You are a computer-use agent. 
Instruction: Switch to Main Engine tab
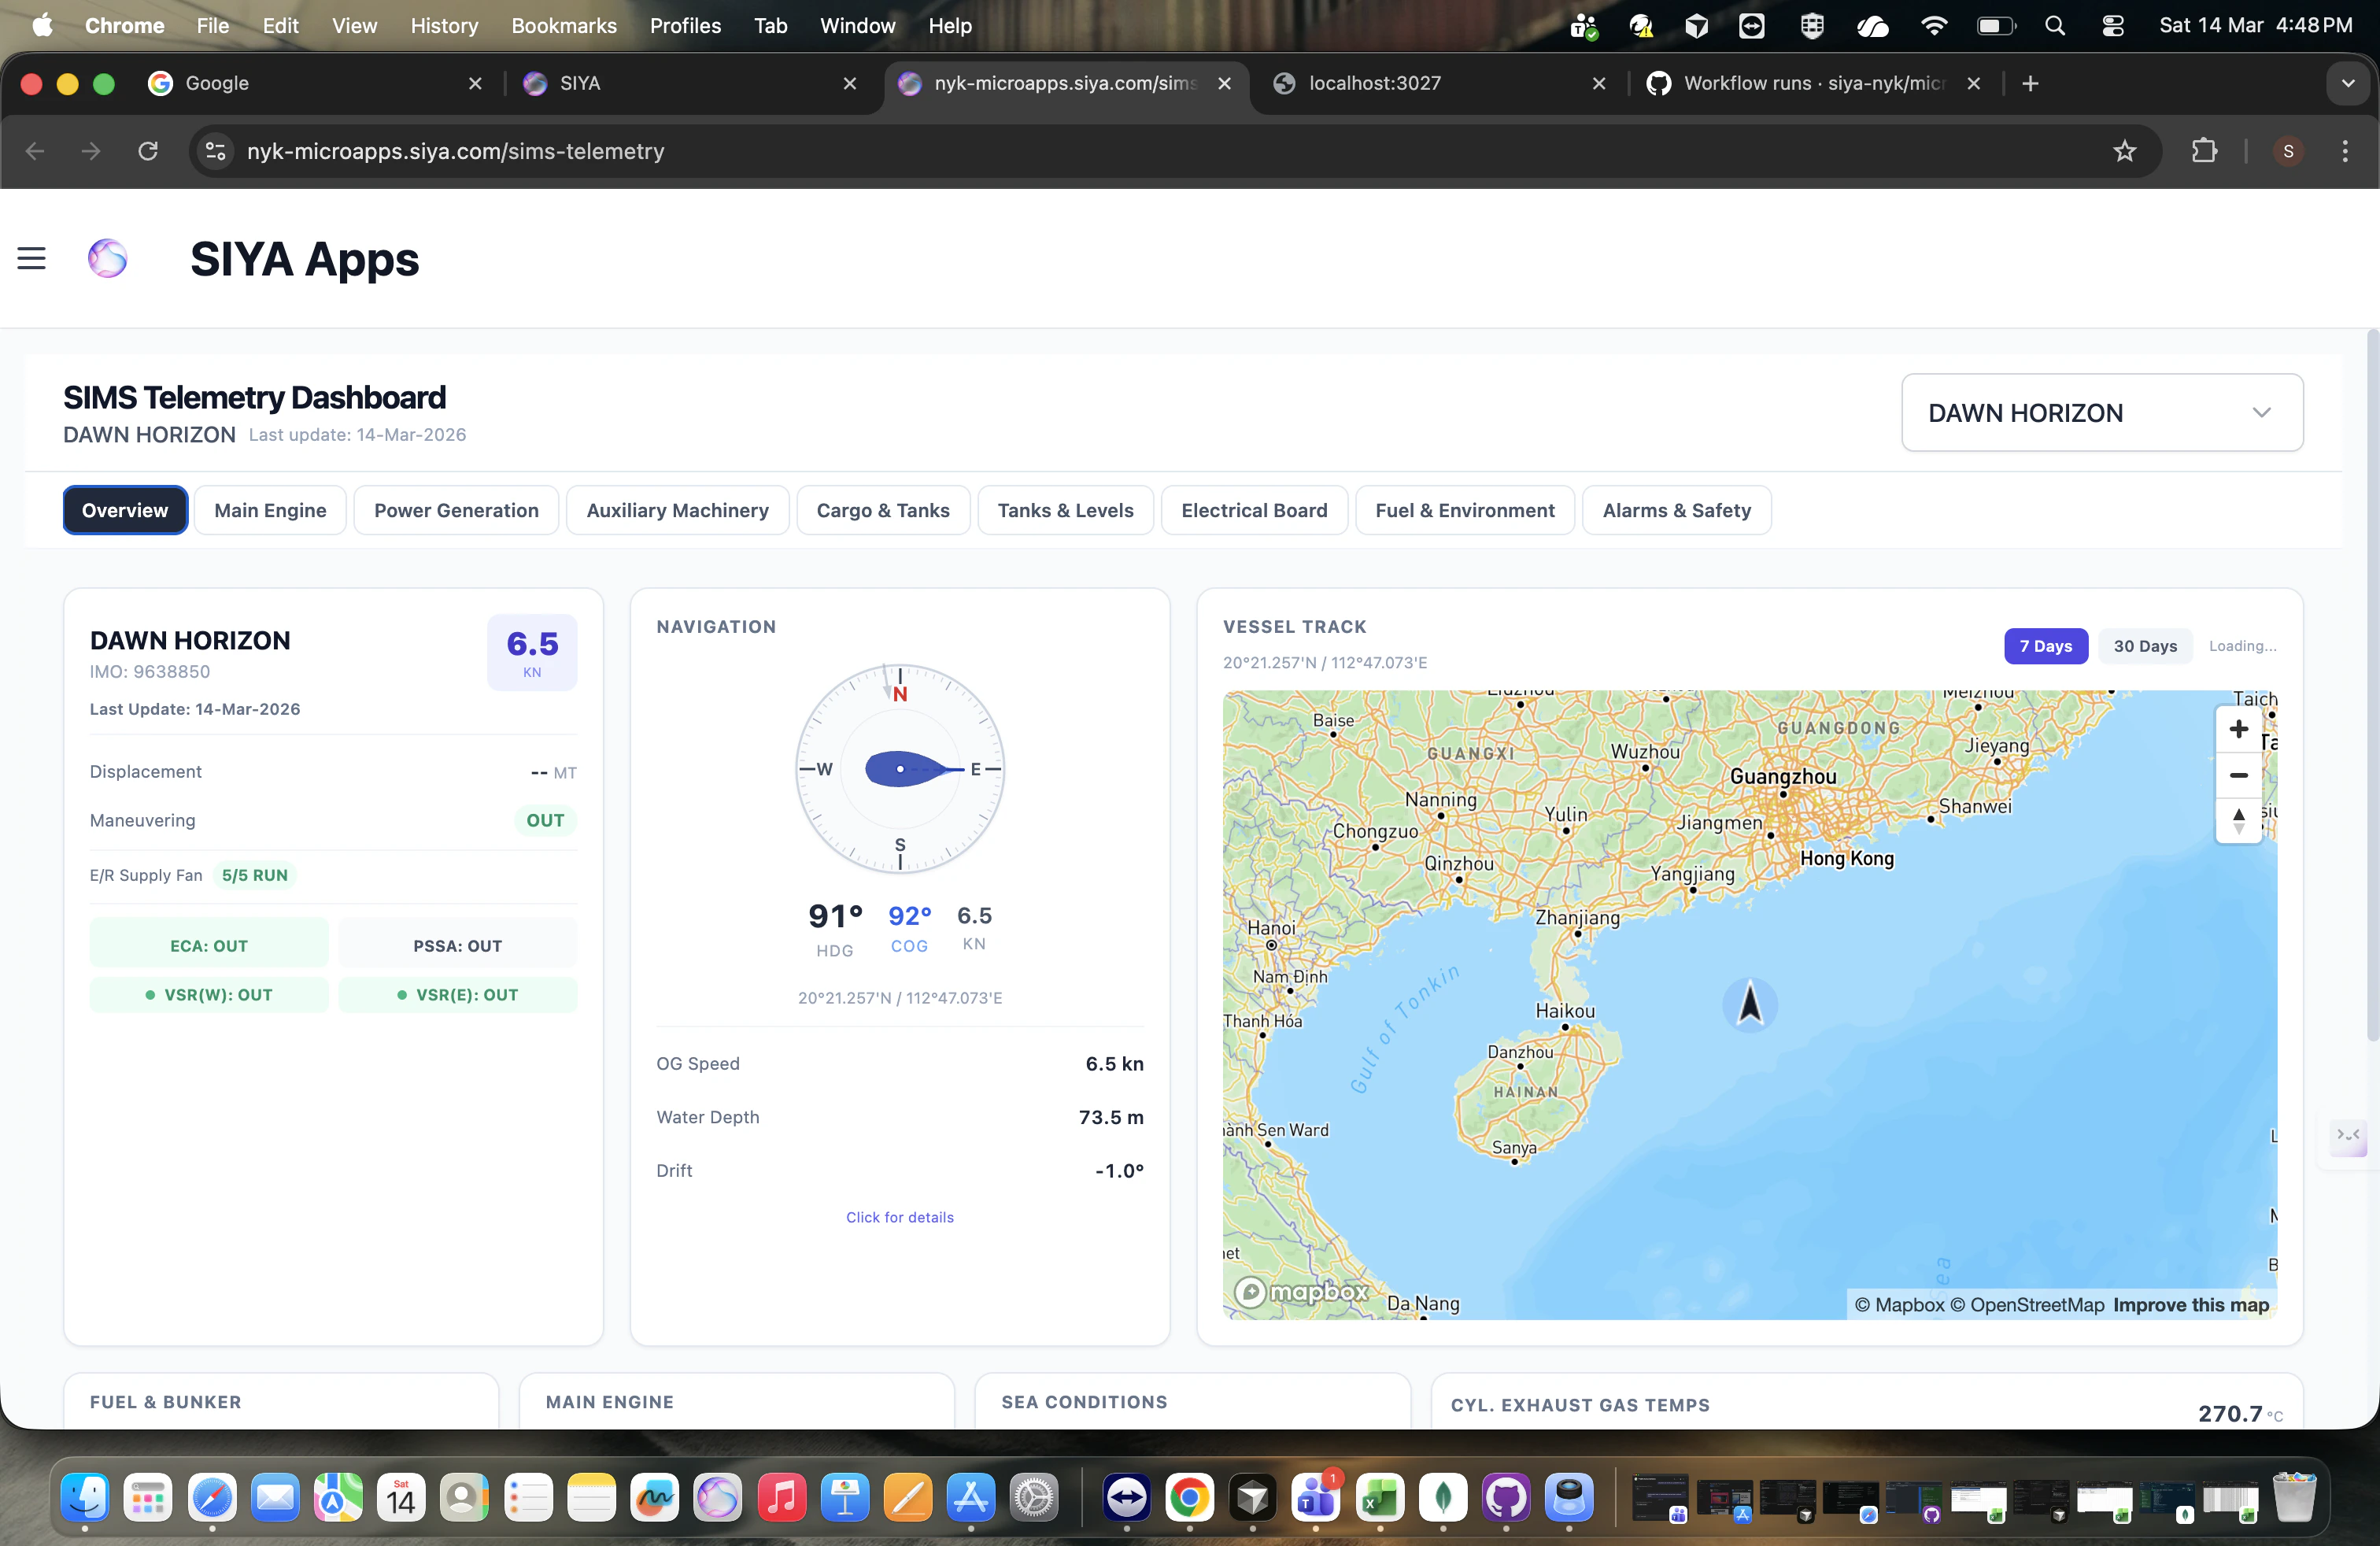[270, 511]
